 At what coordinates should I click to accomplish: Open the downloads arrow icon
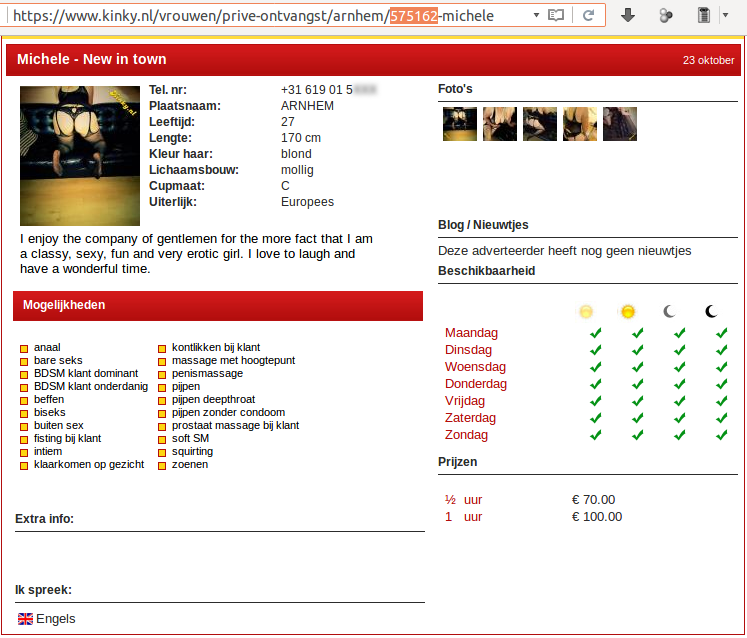coord(628,16)
